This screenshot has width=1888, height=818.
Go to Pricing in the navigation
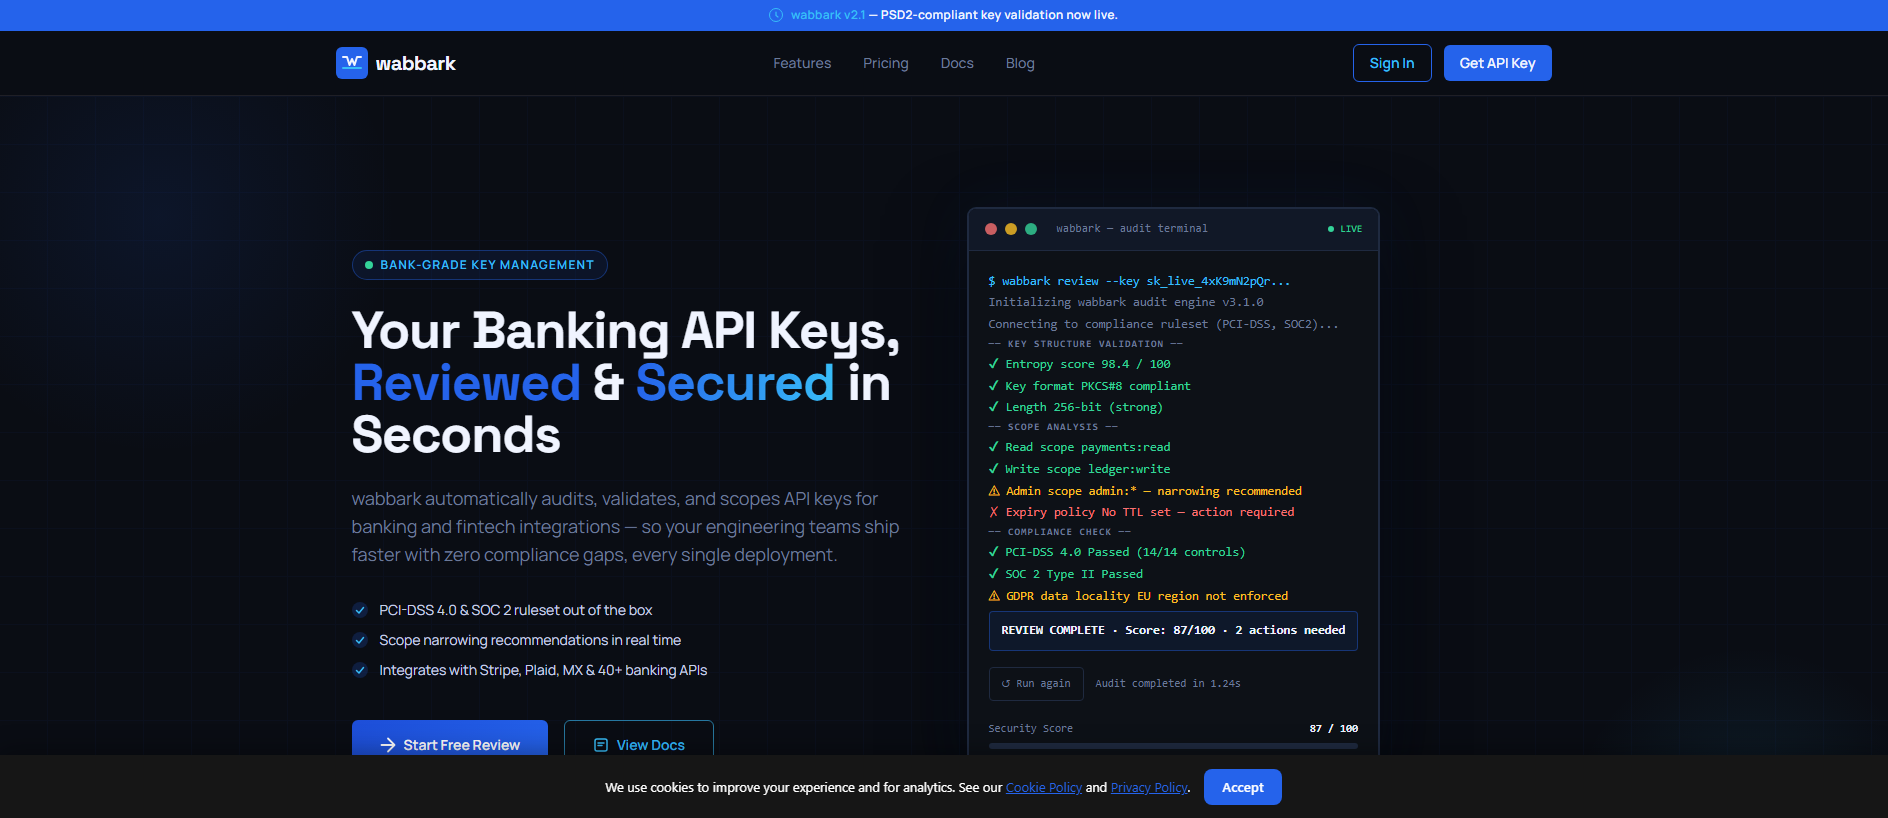[886, 63]
